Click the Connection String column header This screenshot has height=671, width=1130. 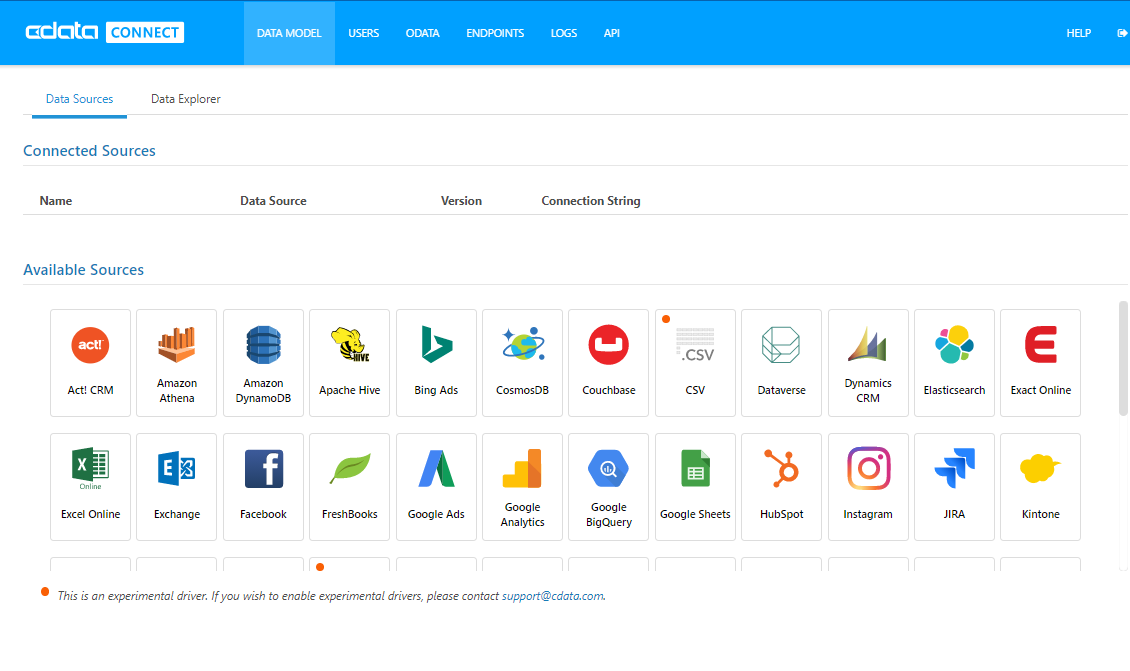pyautogui.click(x=591, y=201)
